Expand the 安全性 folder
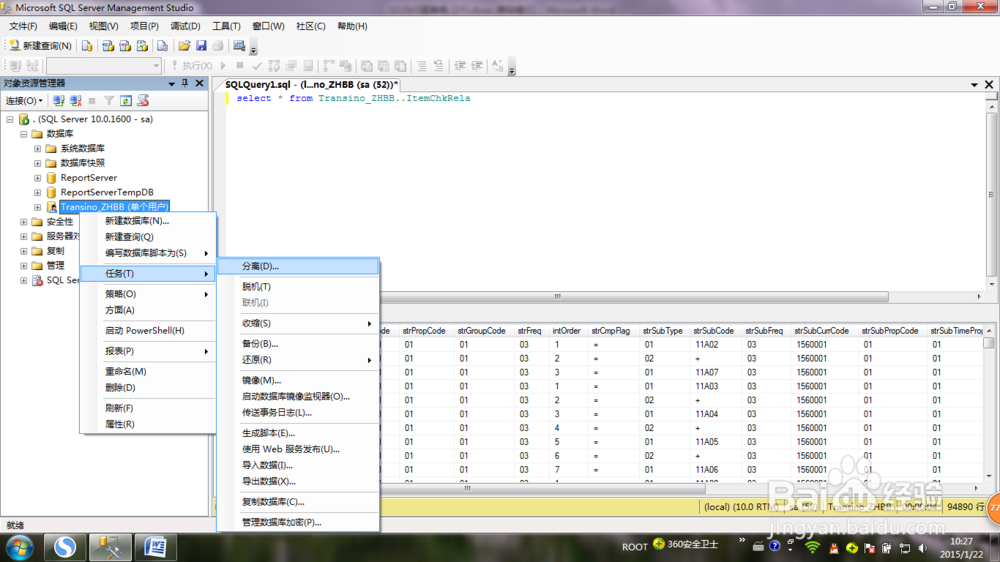 [x=24, y=222]
